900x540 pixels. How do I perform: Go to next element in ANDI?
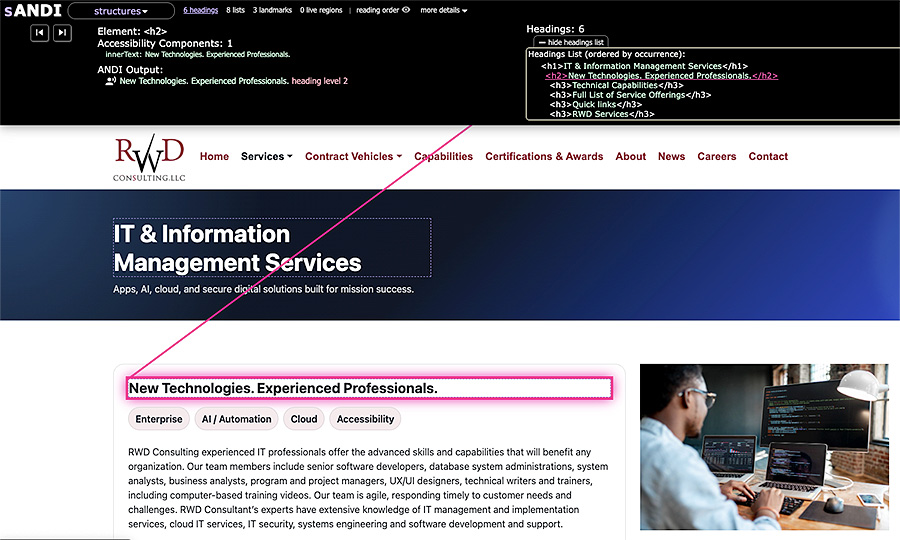(63, 33)
